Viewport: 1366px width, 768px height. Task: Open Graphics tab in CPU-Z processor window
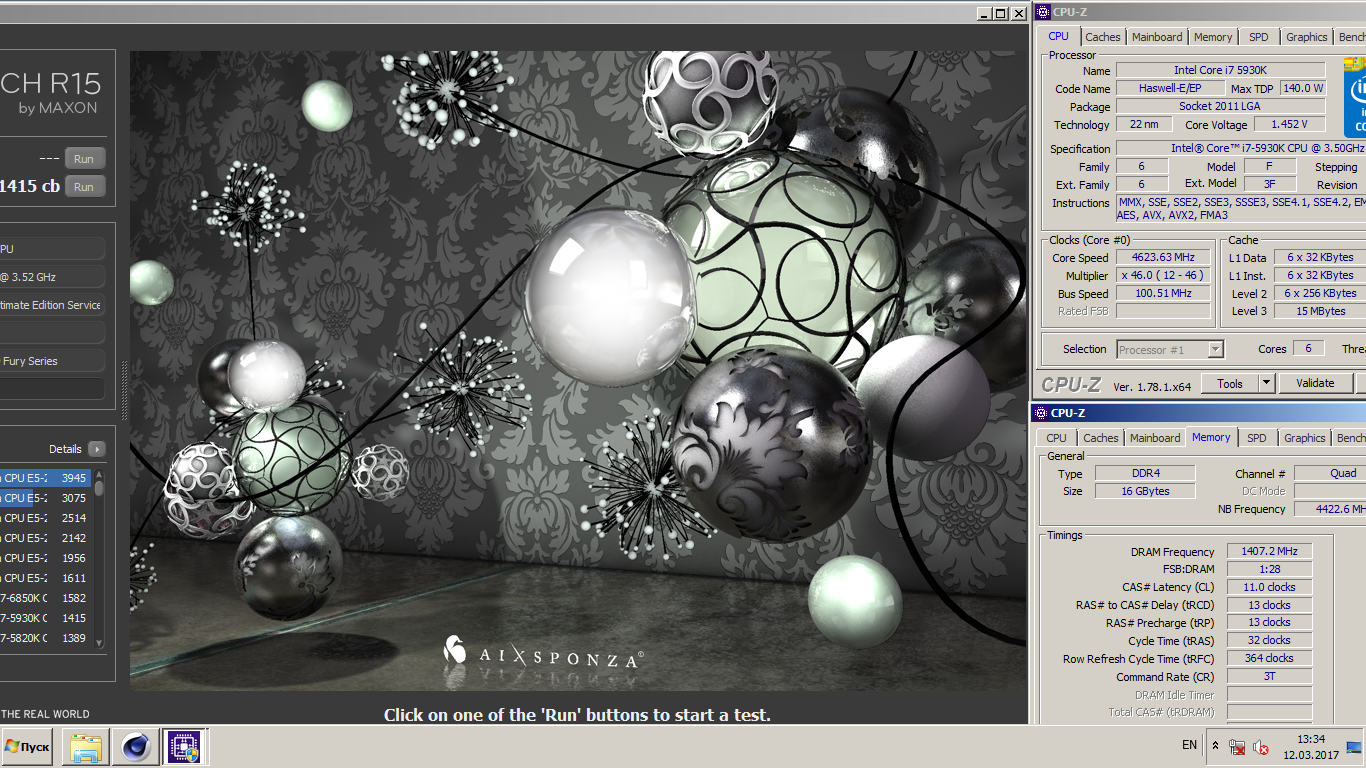[x=1306, y=37]
